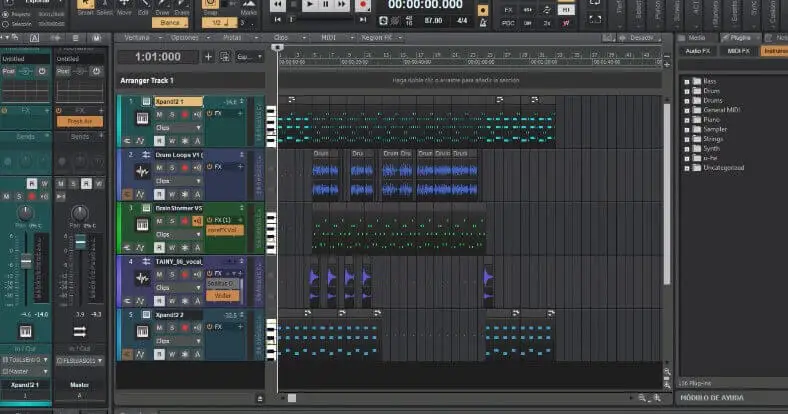This screenshot has height=414, width=788.
Task: Mute the Xpand!2 2 track
Action: click(x=159, y=328)
